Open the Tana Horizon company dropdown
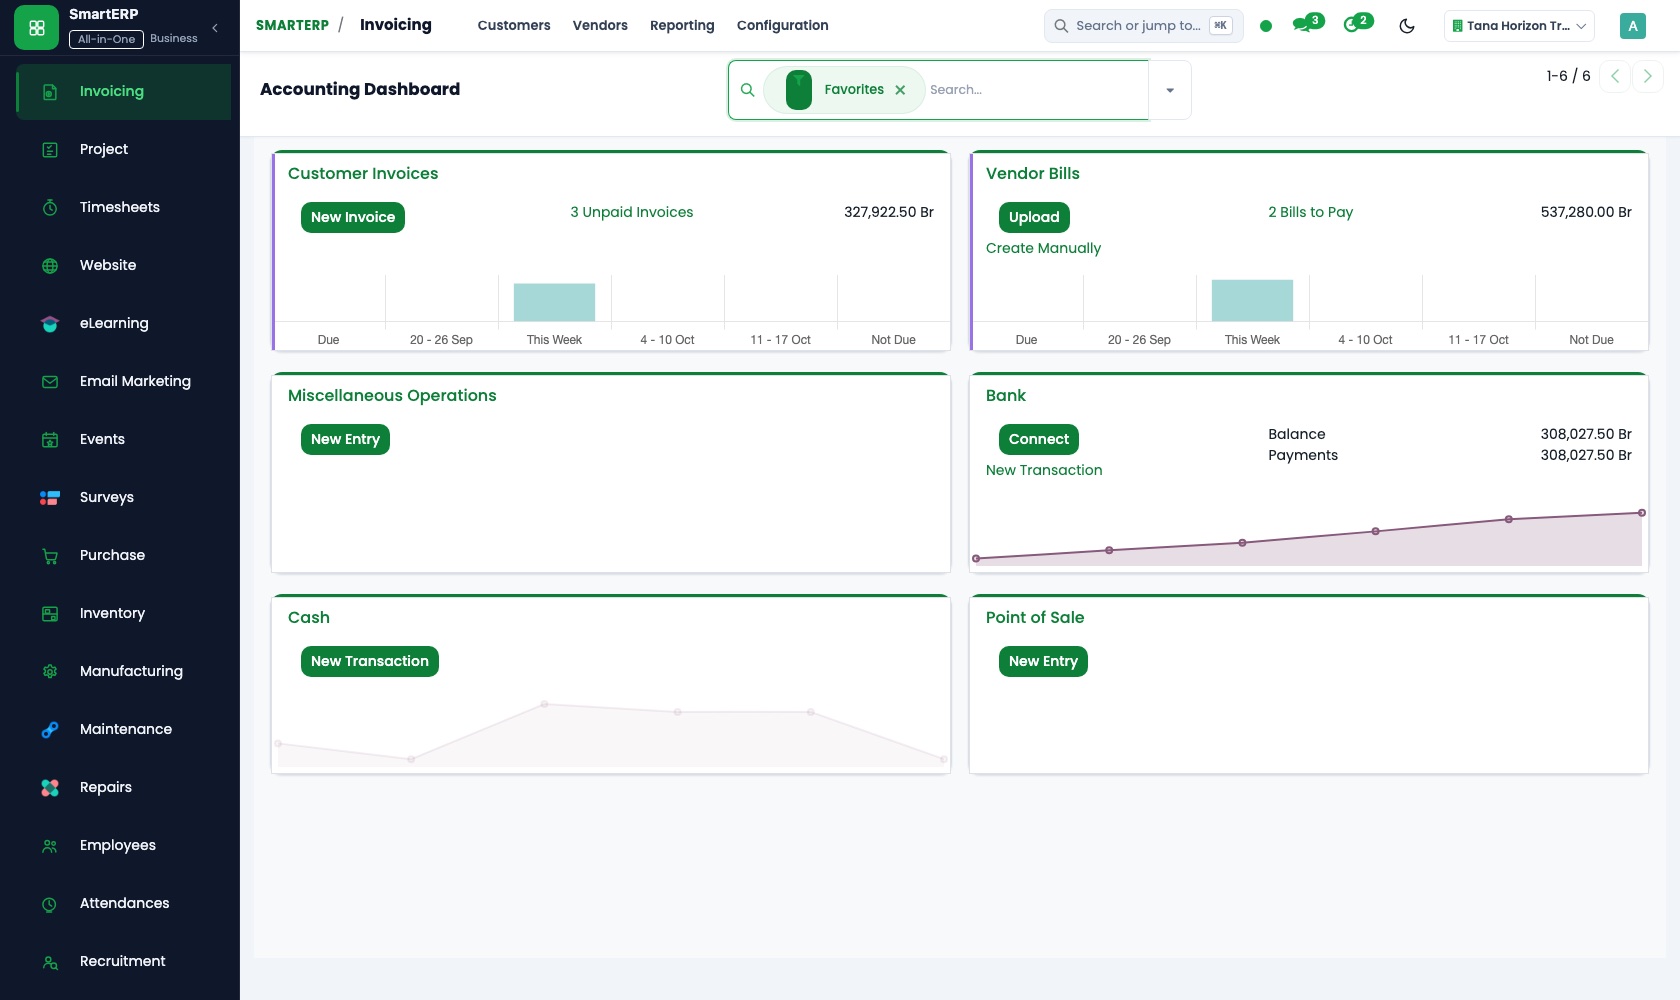The image size is (1680, 1000). 1519,26
